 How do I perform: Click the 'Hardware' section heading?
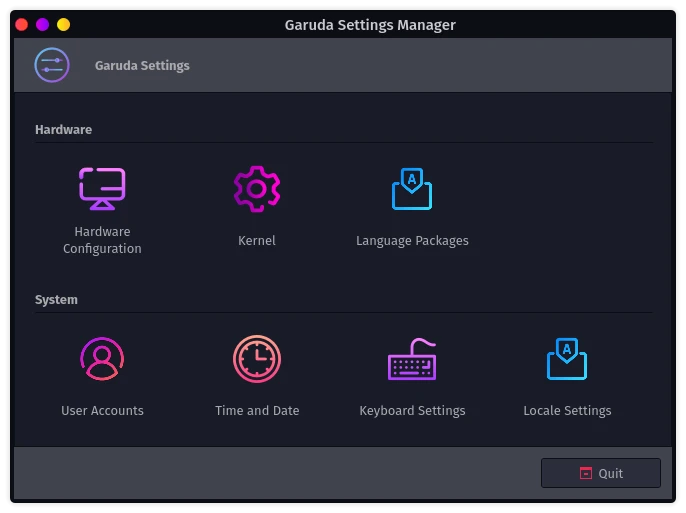tap(63, 129)
